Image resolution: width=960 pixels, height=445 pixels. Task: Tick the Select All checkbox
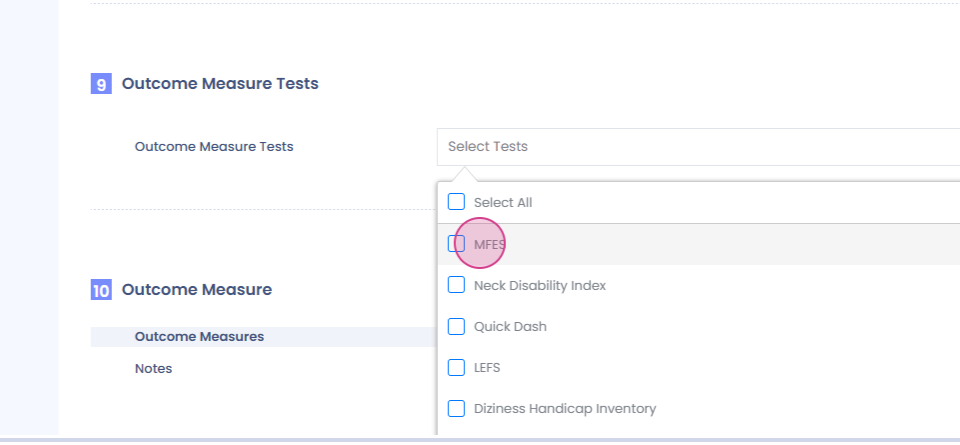tap(456, 202)
